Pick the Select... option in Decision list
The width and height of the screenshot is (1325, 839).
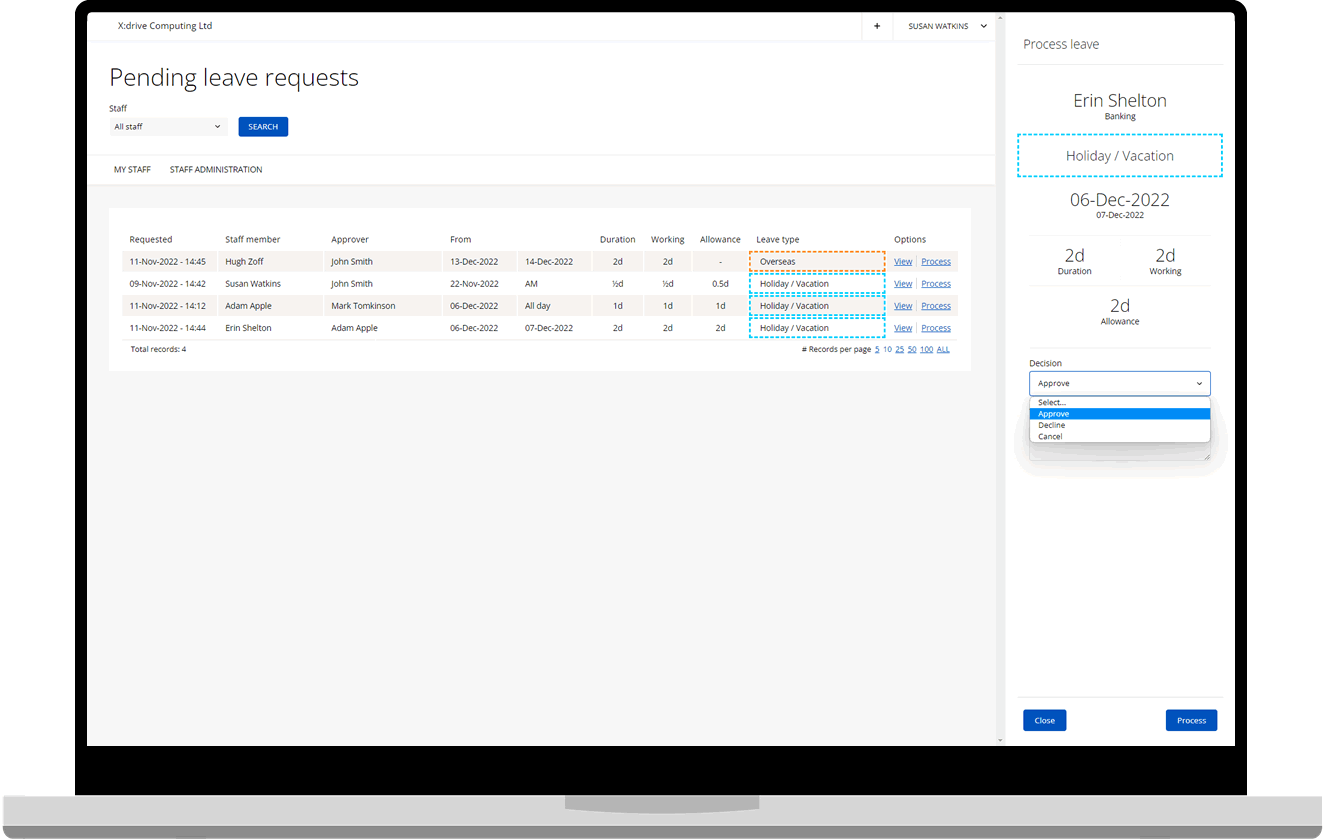[1052, 402]
